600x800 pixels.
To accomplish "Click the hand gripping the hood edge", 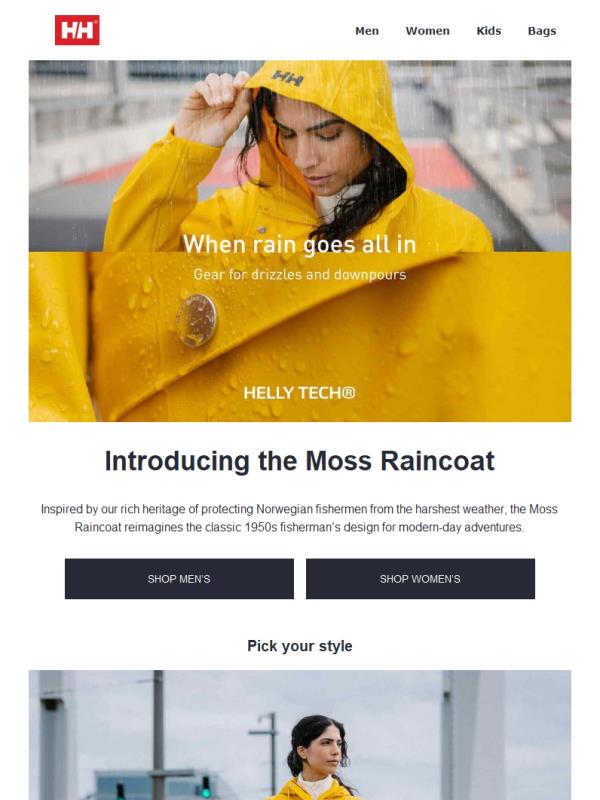I will point(212,107).
